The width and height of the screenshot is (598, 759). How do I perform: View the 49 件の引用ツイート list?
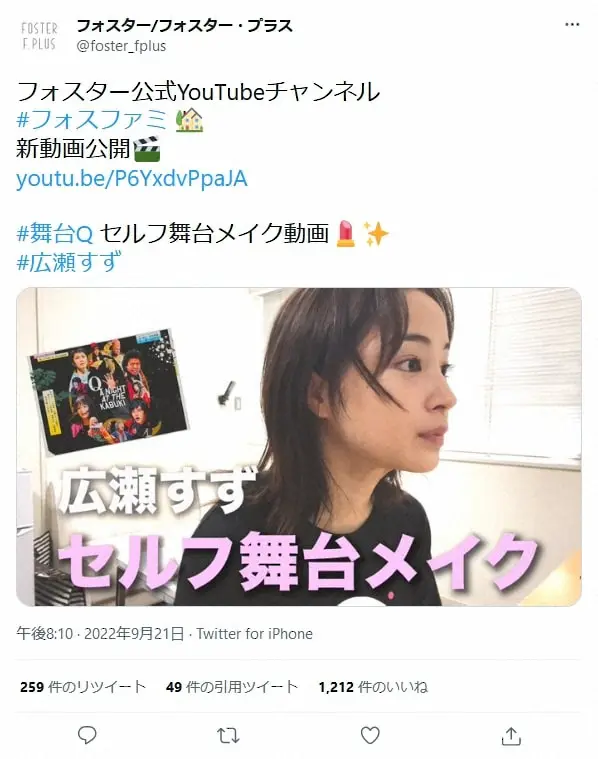(x=232, y=687)
